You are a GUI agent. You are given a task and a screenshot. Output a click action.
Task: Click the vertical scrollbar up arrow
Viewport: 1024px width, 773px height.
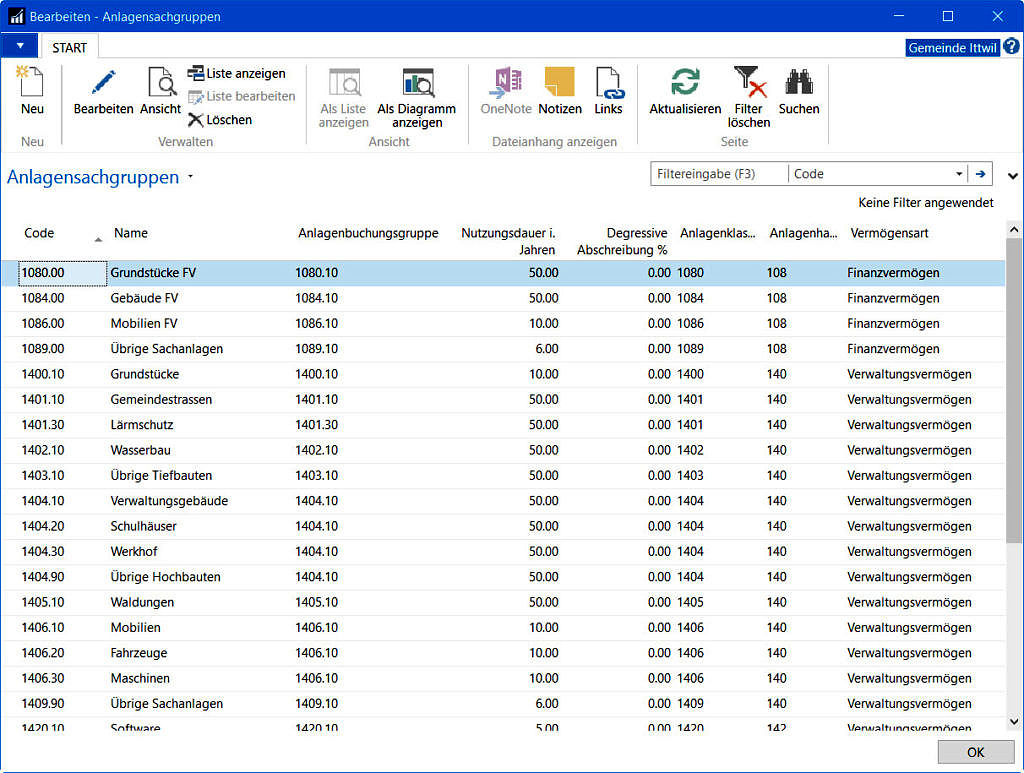coord(1014,229)
